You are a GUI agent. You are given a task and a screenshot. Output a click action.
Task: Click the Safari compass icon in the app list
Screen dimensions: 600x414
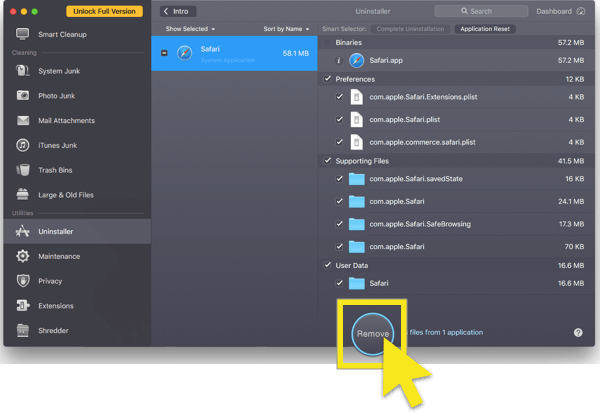pyautogui.click(x=184, y=53)
